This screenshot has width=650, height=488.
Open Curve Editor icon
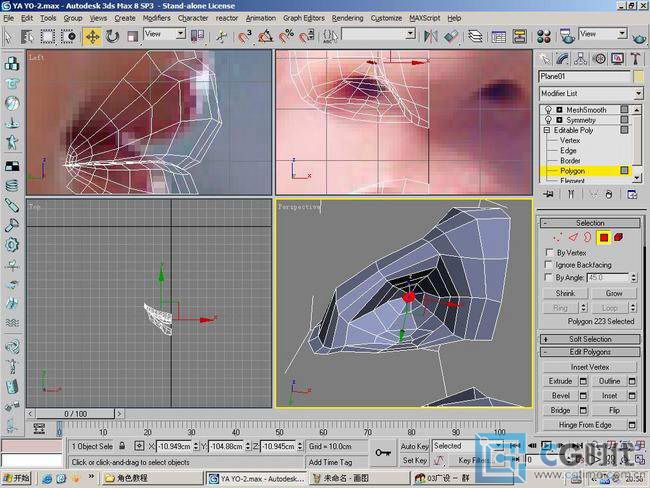[499, 37]
